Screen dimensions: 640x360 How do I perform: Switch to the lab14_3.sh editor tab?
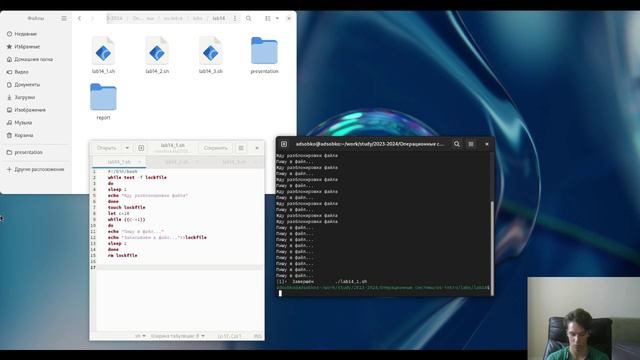(x=234, y=162)
